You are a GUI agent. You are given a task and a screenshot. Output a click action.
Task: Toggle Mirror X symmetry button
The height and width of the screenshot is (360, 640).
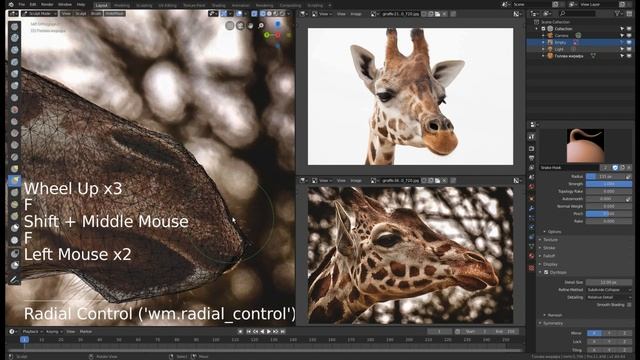pos(594,333)
